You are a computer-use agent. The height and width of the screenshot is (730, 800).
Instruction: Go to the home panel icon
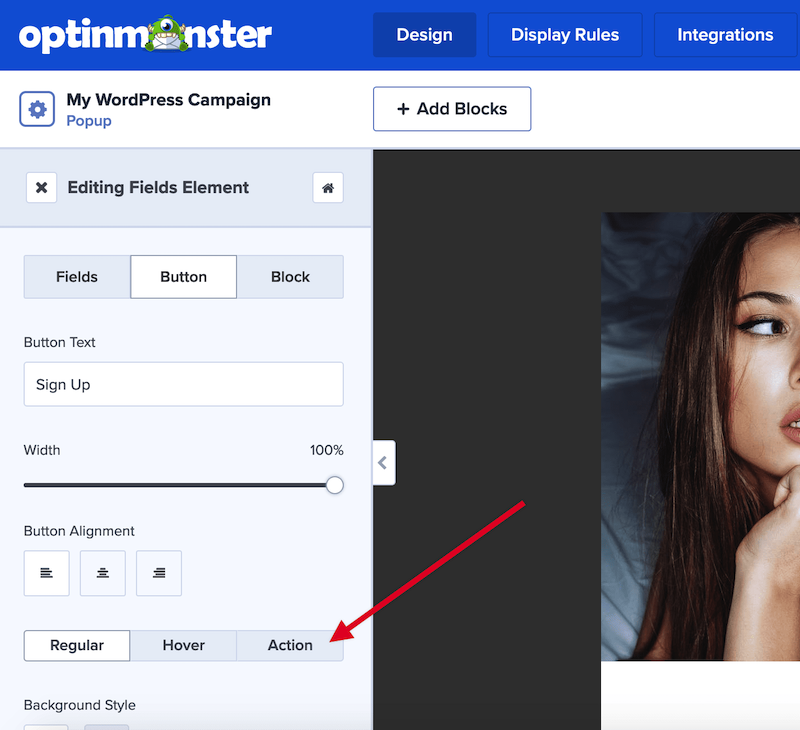point(328,188)
